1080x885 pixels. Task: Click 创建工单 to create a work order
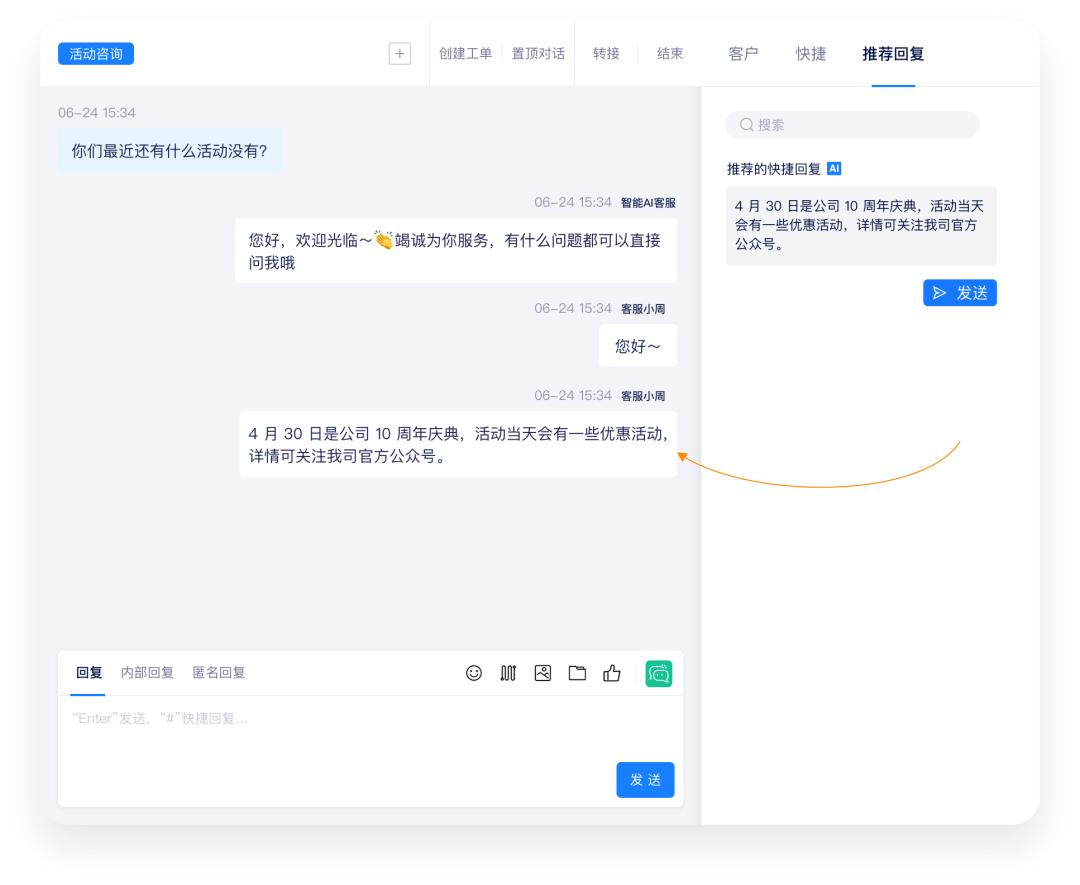[x=466, y=54]
